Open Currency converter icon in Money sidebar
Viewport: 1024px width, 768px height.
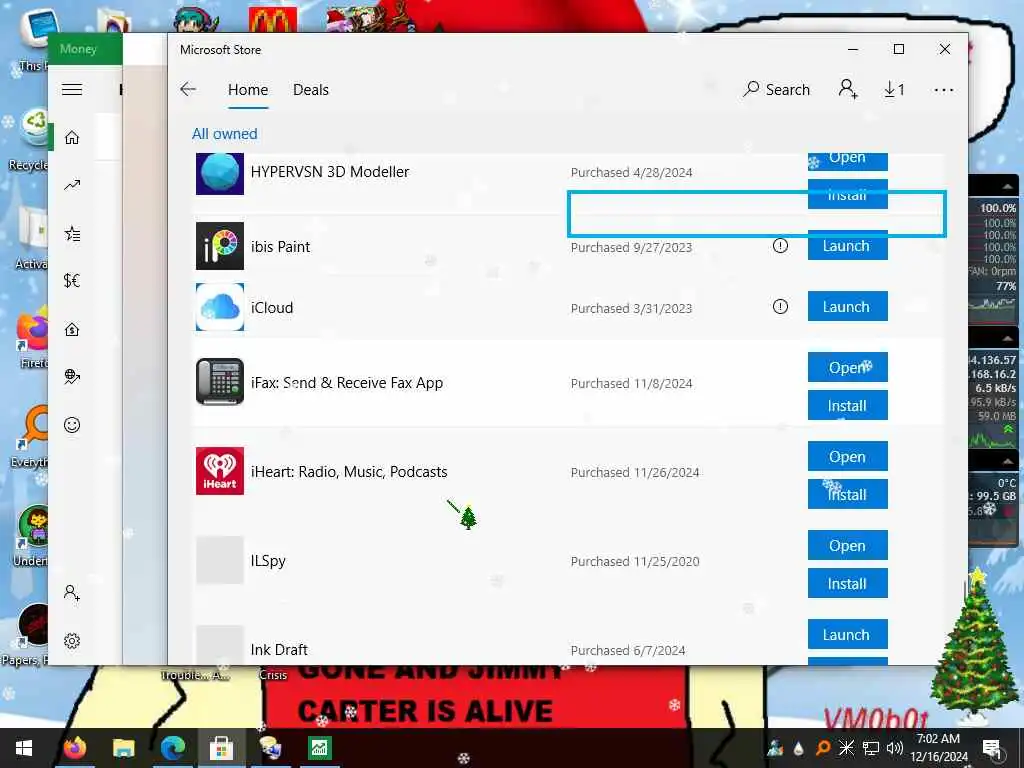[x=72, y=281]
